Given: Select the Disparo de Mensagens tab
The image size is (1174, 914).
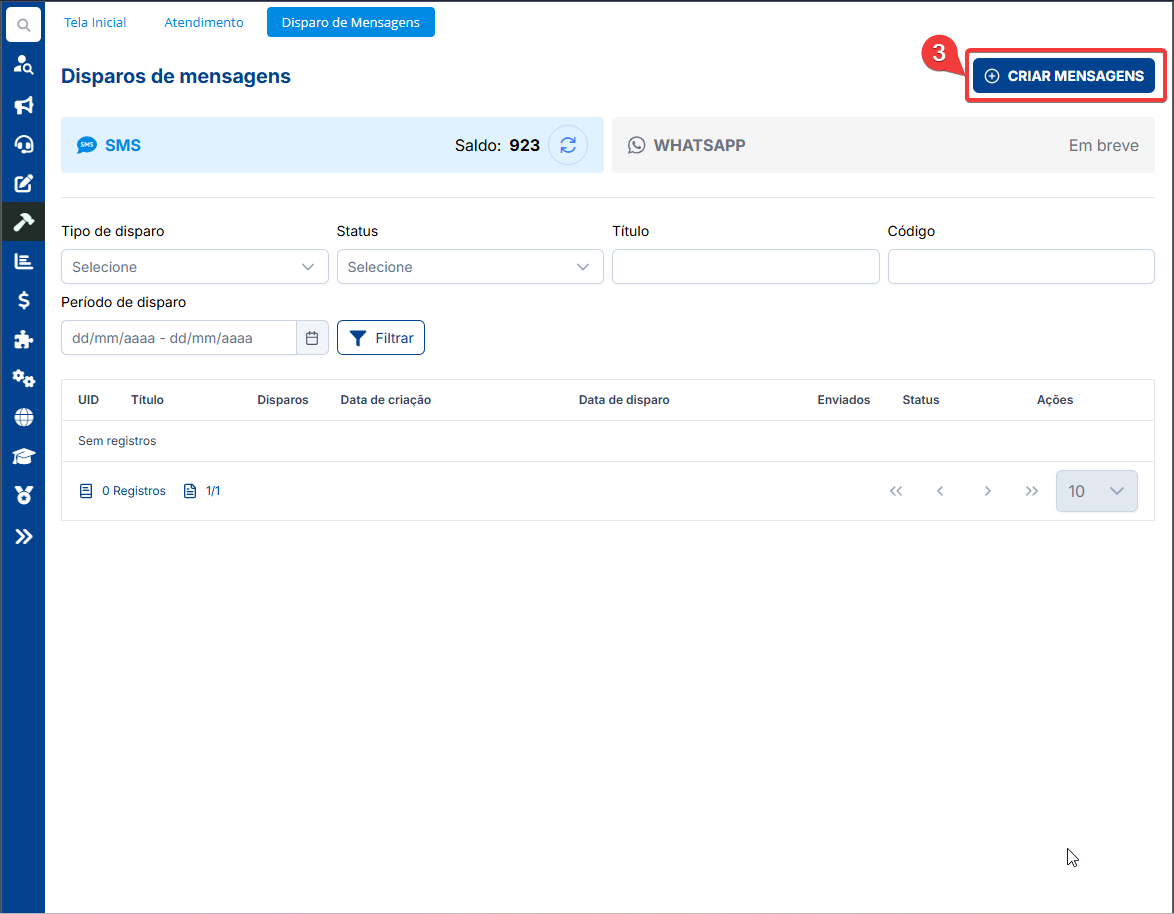Looking at the screenshot, I should pos(350,22).
